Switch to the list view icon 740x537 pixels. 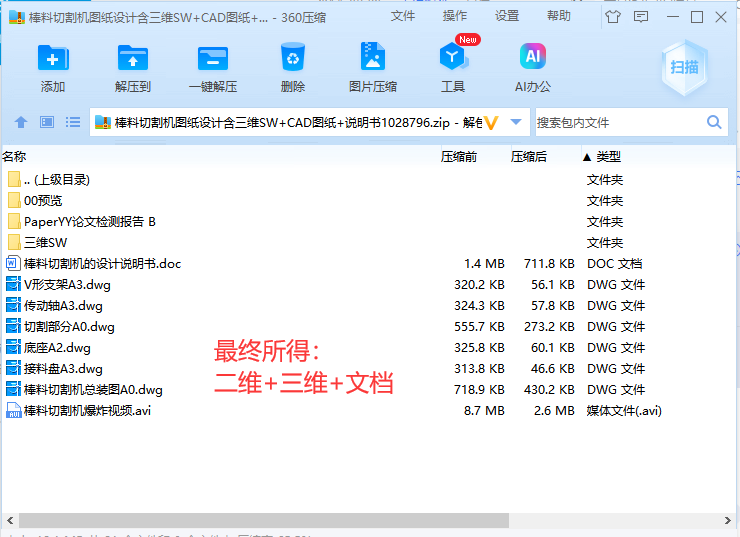73,123
